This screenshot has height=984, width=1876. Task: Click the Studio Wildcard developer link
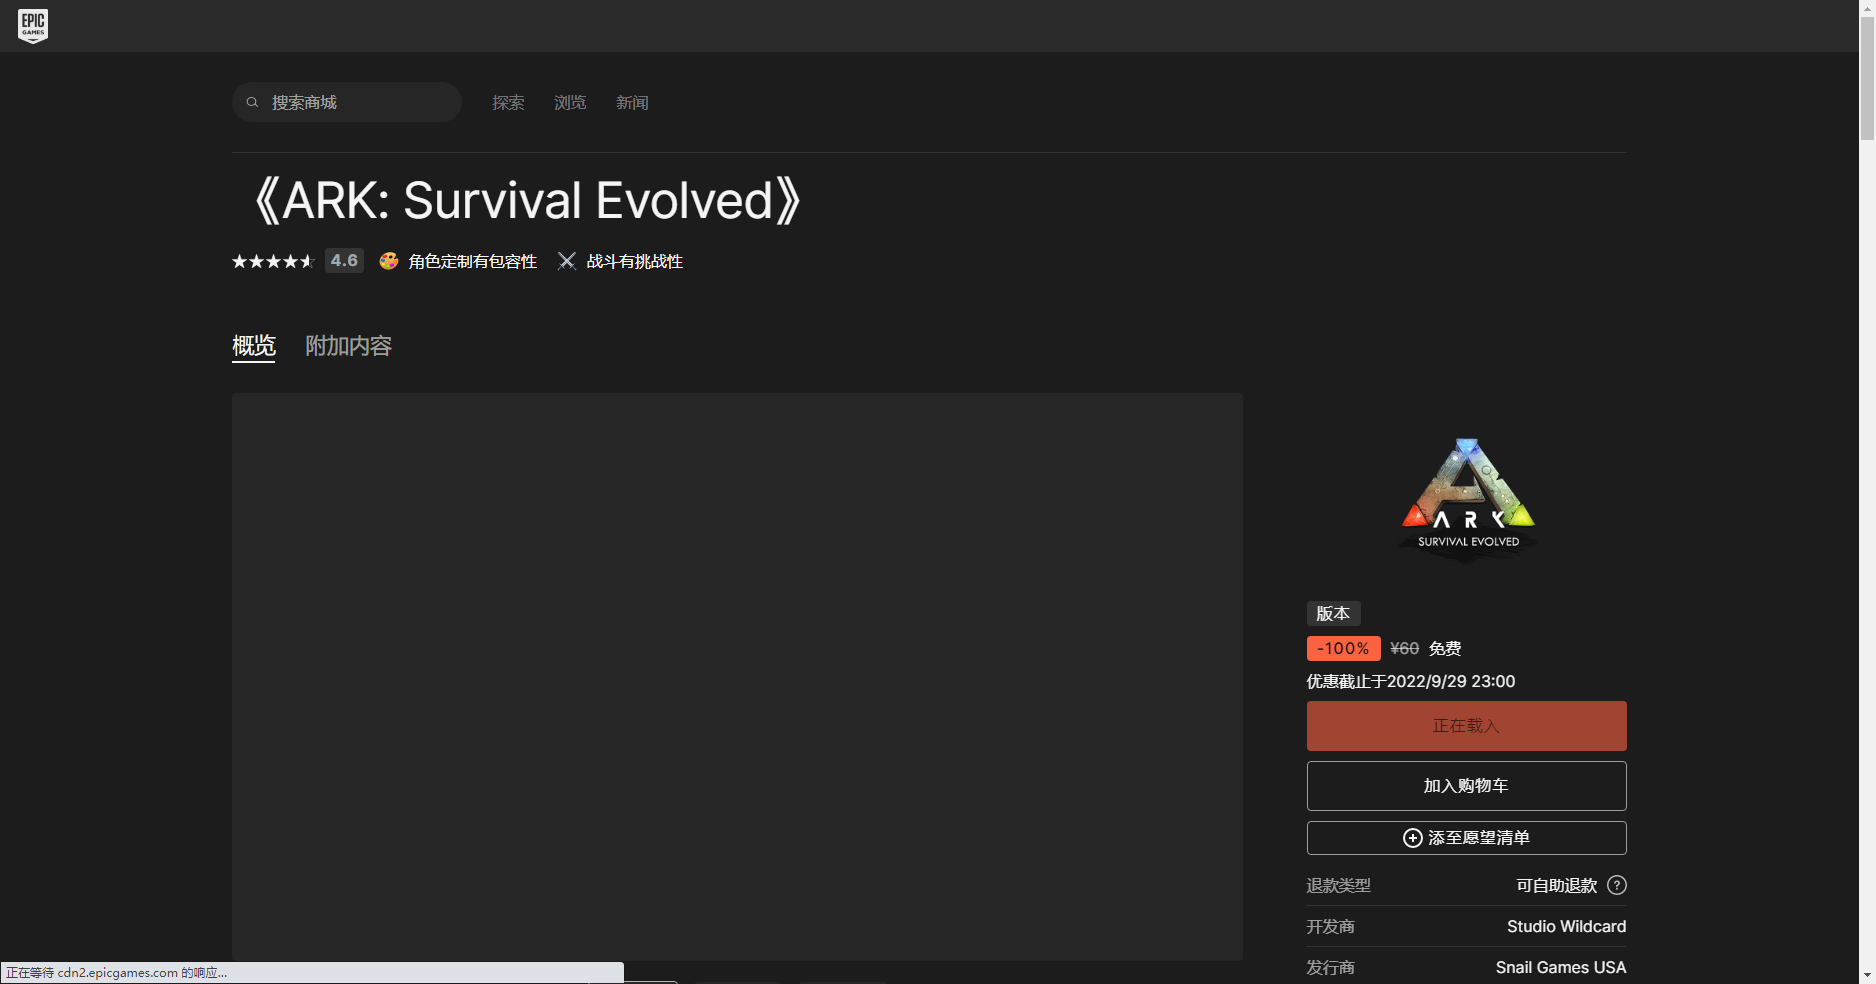coord(1566,927)
